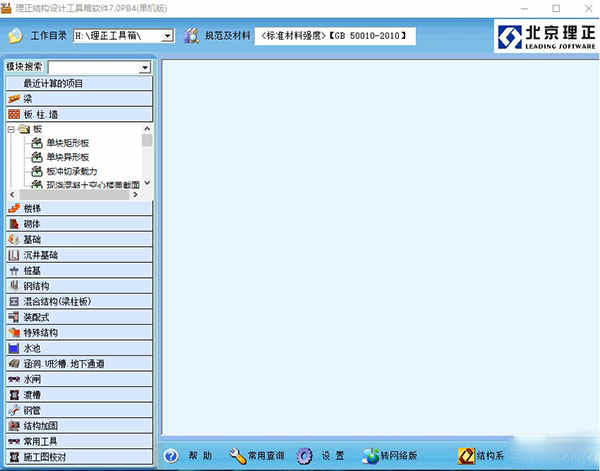Select 板冲切承载力 in the tree

coord(72,171)
